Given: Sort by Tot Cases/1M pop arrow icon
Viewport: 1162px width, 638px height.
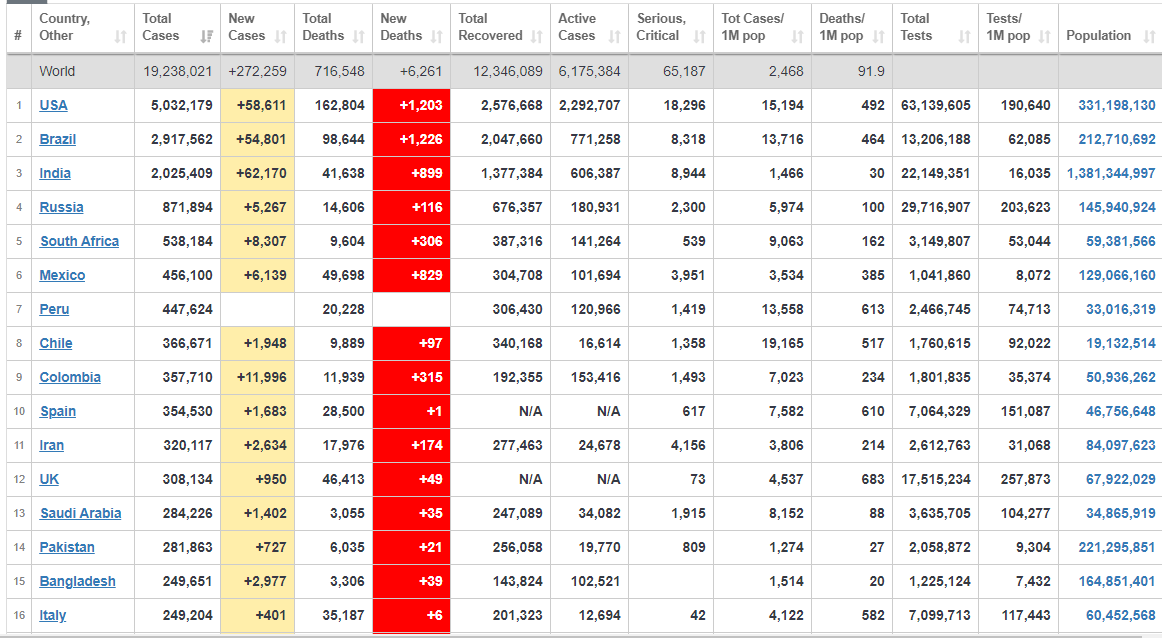Looking at the screenshot, I should 797,36.
